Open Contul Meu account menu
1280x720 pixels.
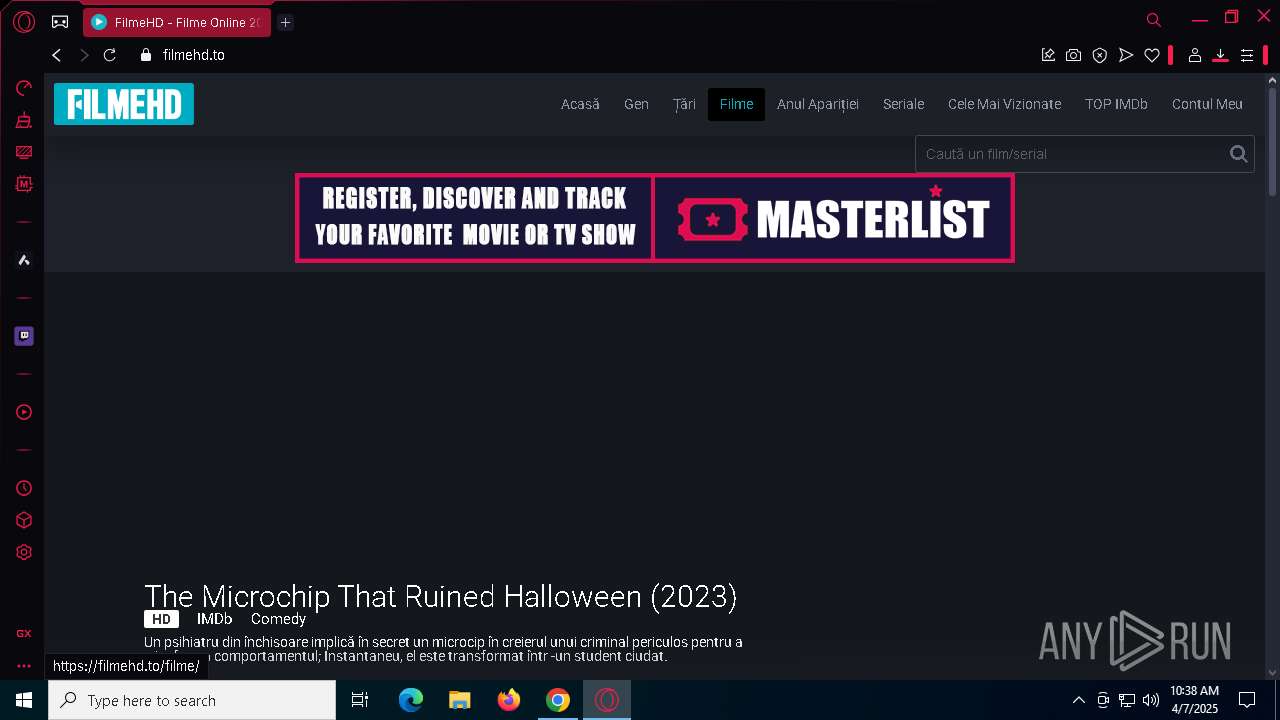(x=1207, y=104)
